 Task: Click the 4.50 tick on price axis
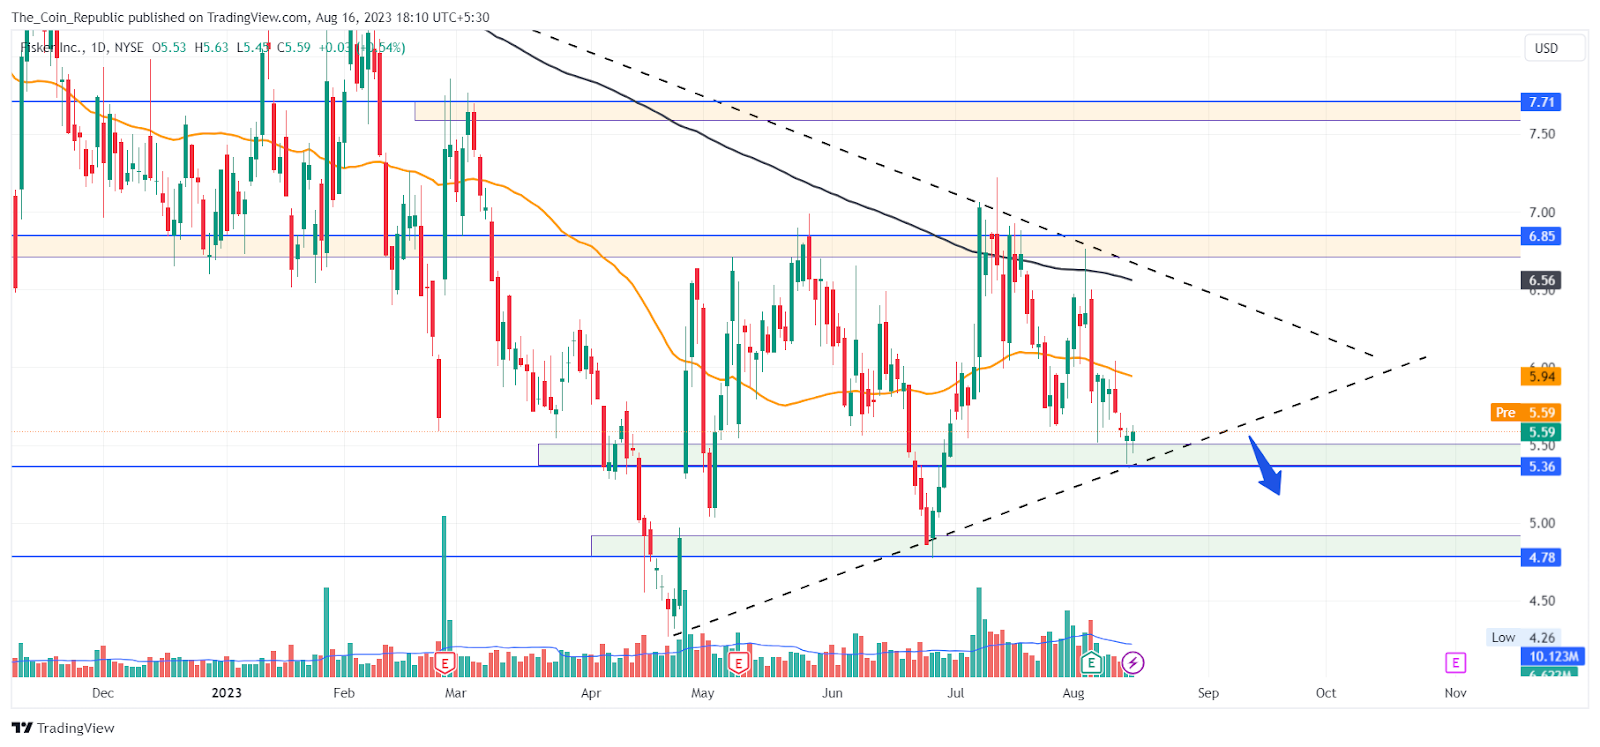(x=1542, y=601)
